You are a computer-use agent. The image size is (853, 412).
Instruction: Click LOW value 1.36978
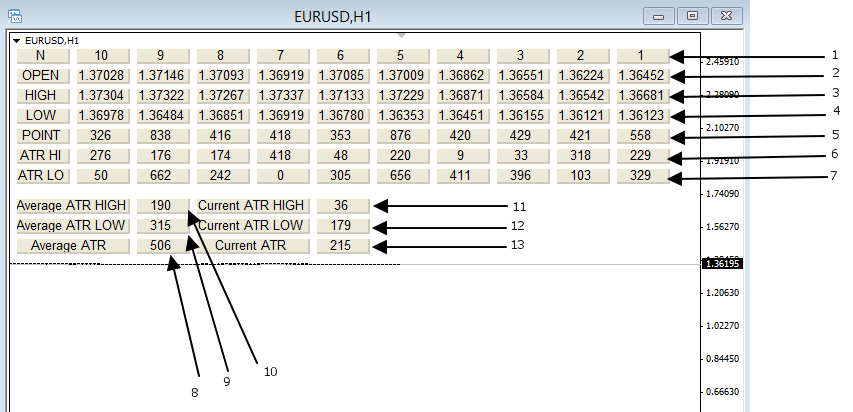coord(103,116)
